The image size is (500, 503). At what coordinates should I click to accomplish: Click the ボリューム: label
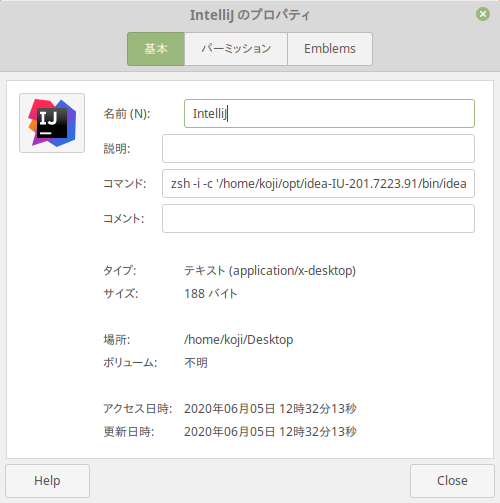click(130, 363)
